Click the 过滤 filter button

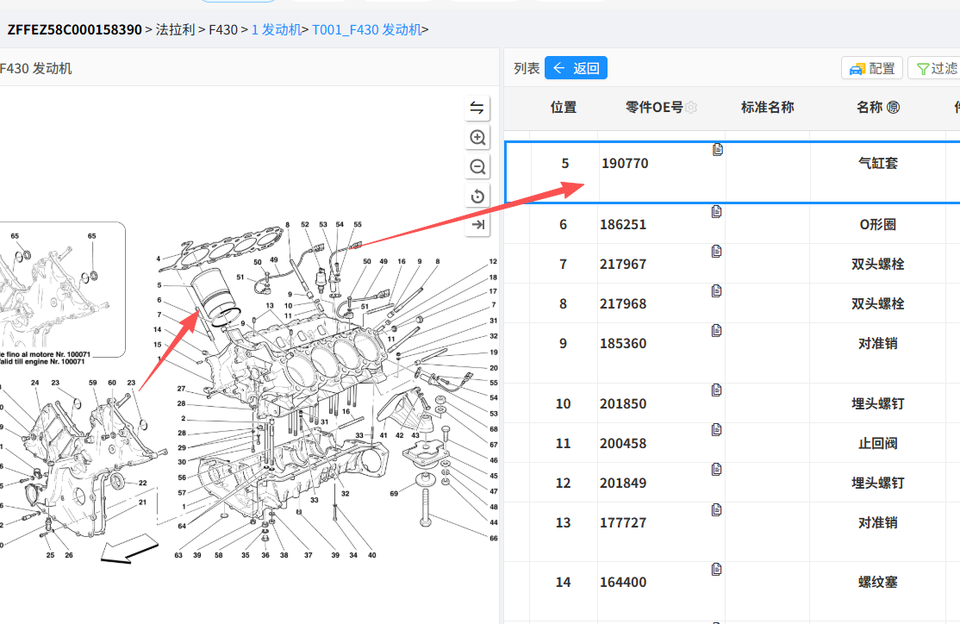(x=935, y=68)
